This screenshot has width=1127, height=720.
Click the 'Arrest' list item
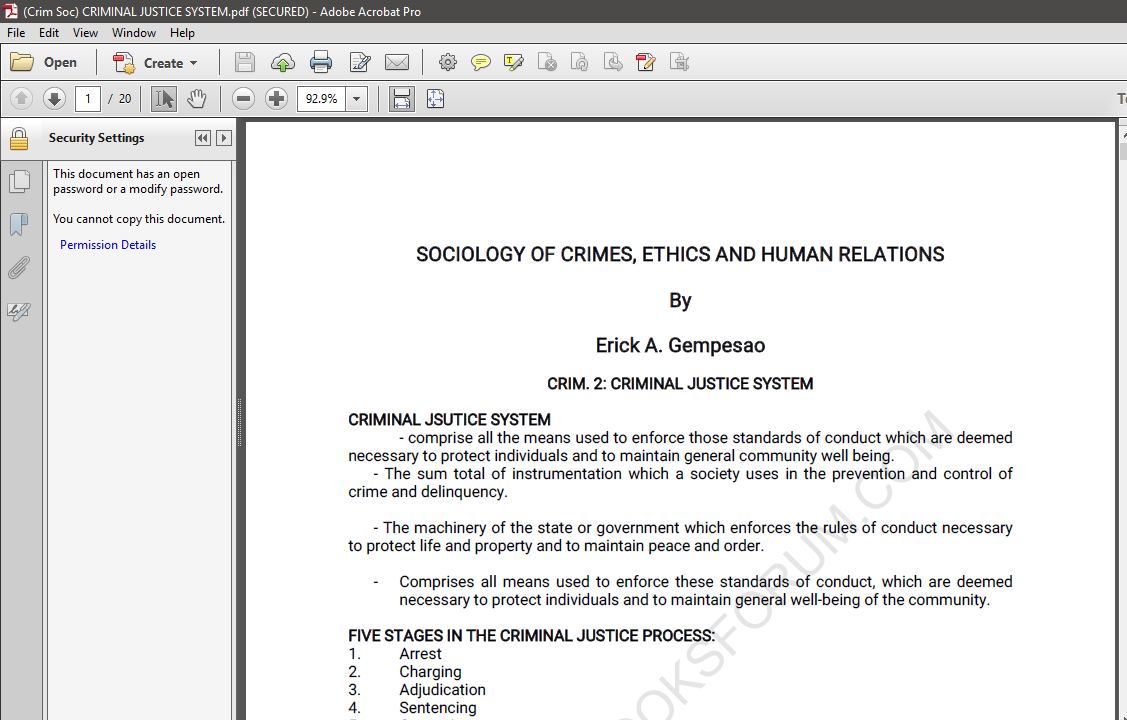point(420,654)
